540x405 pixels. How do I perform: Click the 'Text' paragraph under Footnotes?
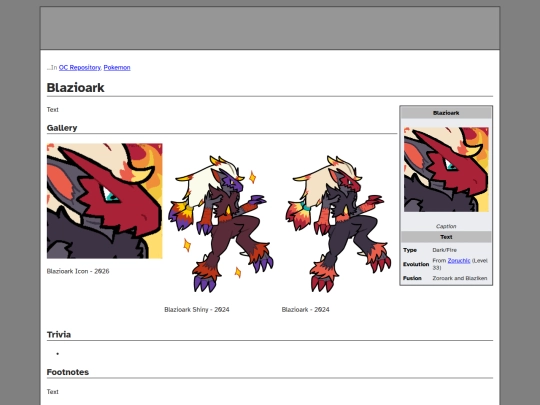click(53, 392)
